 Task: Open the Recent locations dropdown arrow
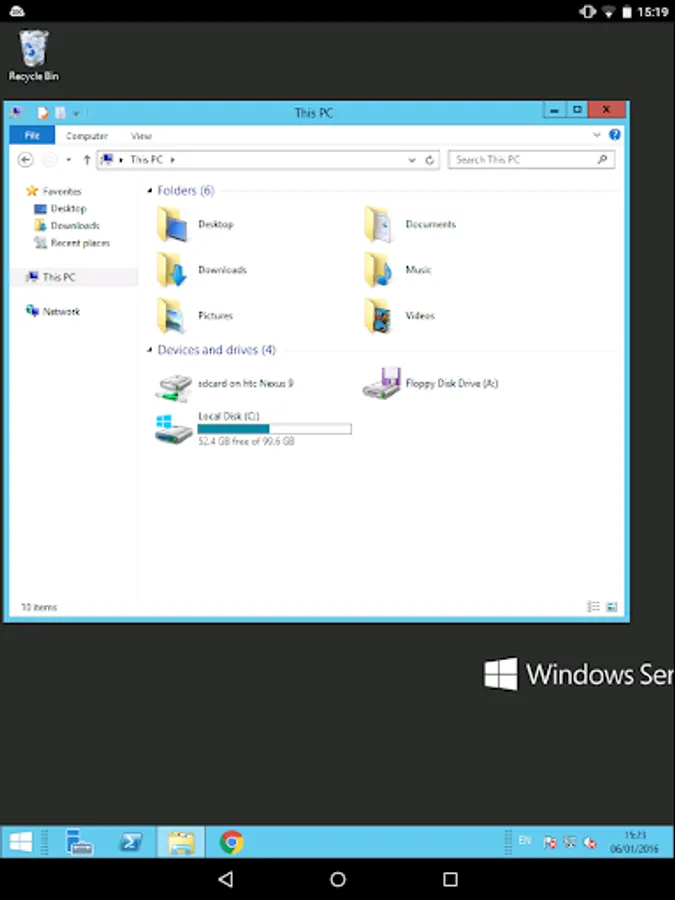coord(69,160)
